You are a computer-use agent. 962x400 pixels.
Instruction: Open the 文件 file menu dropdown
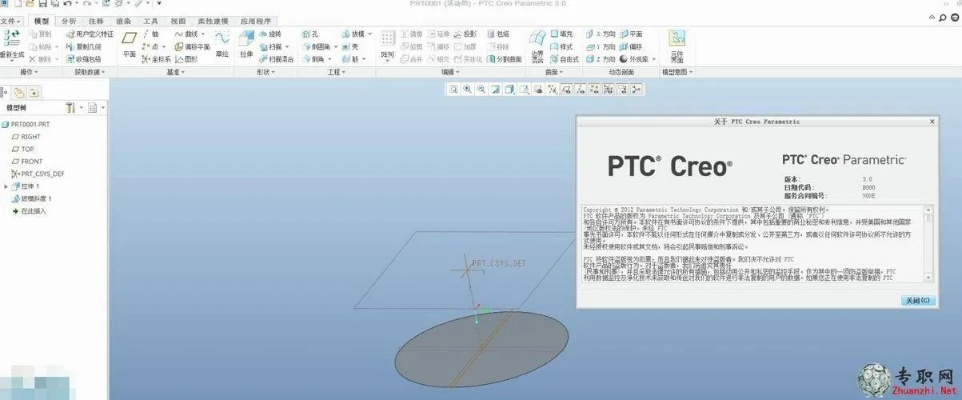tap(11, 20)
